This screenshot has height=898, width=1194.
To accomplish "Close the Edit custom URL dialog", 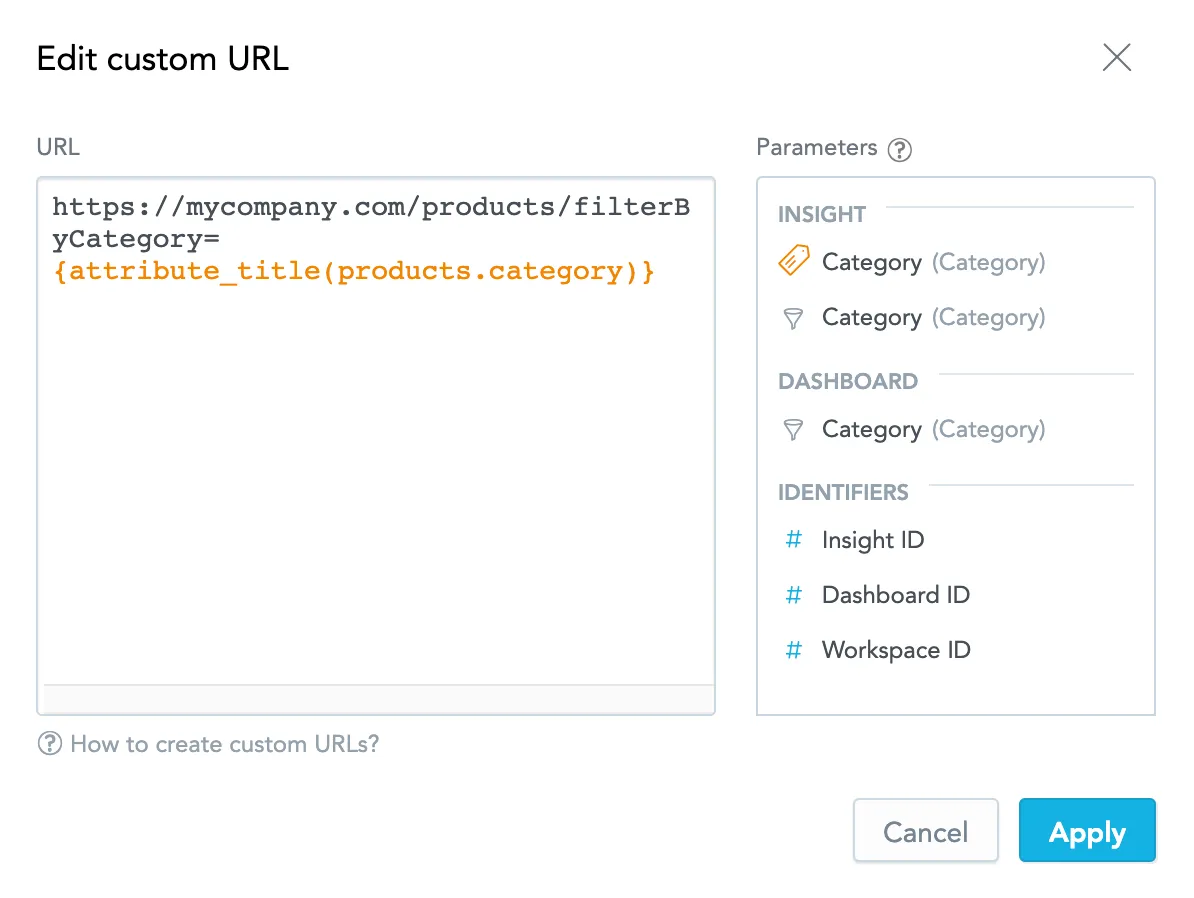I will click(1117, 58).
